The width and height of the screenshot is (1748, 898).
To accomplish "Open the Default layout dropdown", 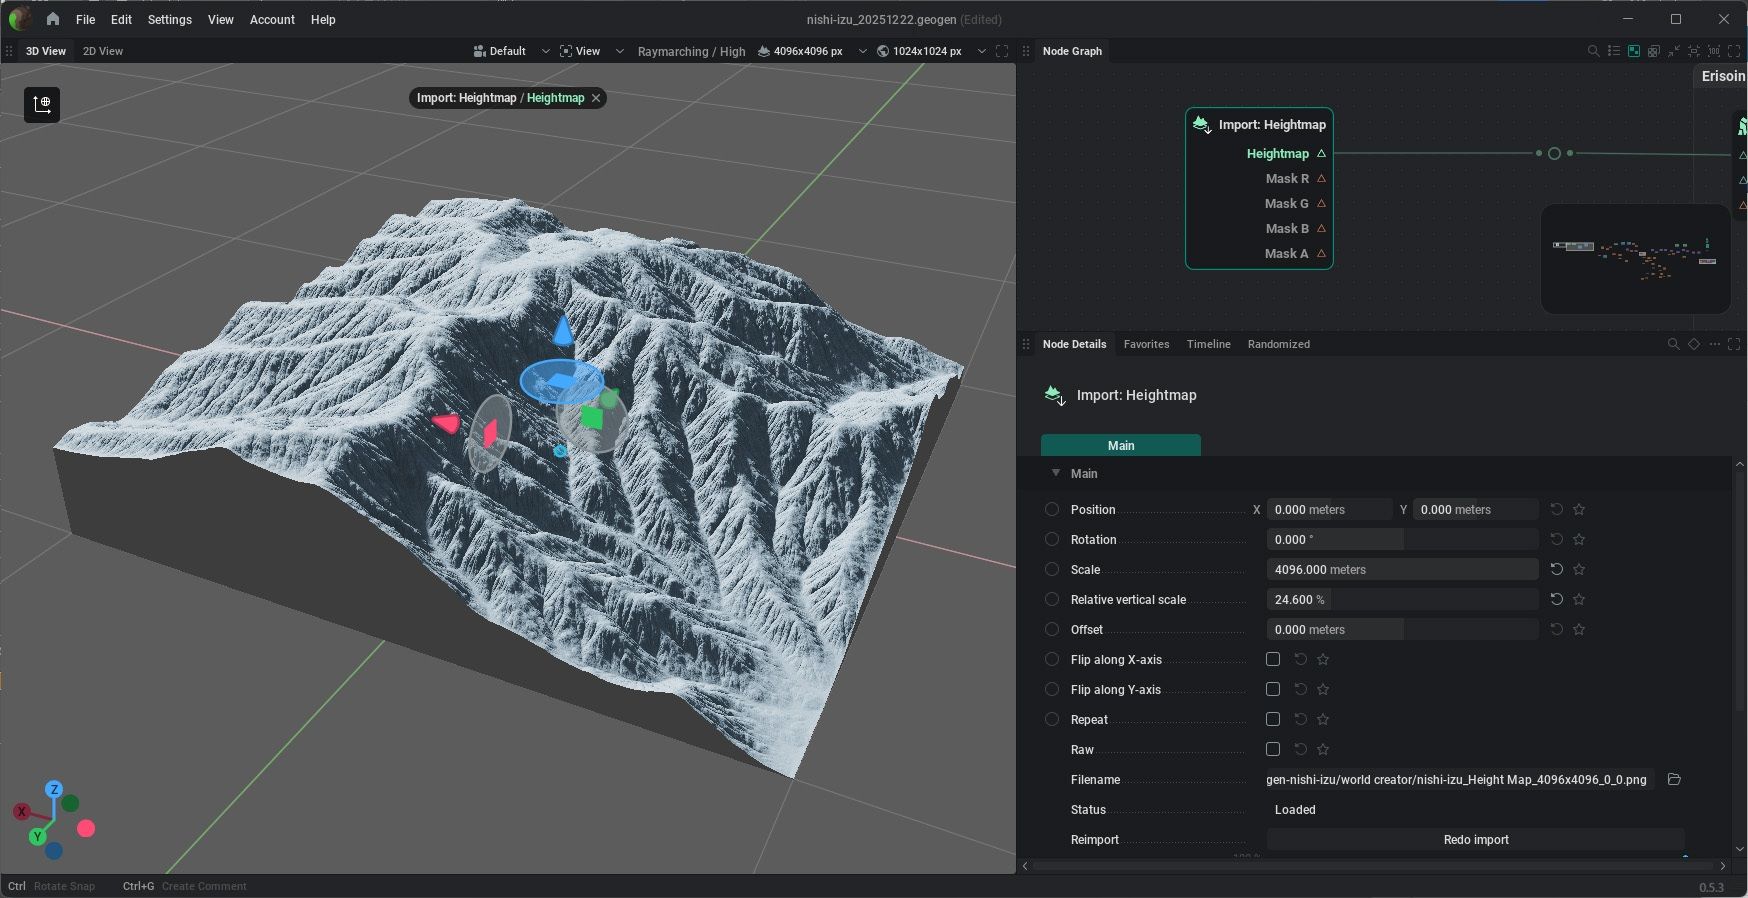I will tap(510, 51).
